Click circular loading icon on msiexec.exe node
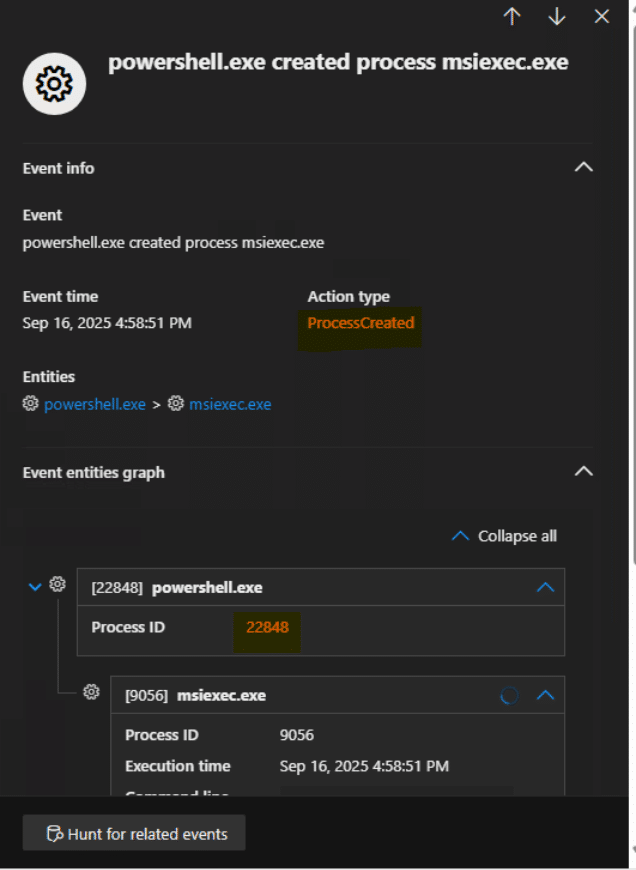Viewport: 636px width, 870px height. (x=509, y=695)
